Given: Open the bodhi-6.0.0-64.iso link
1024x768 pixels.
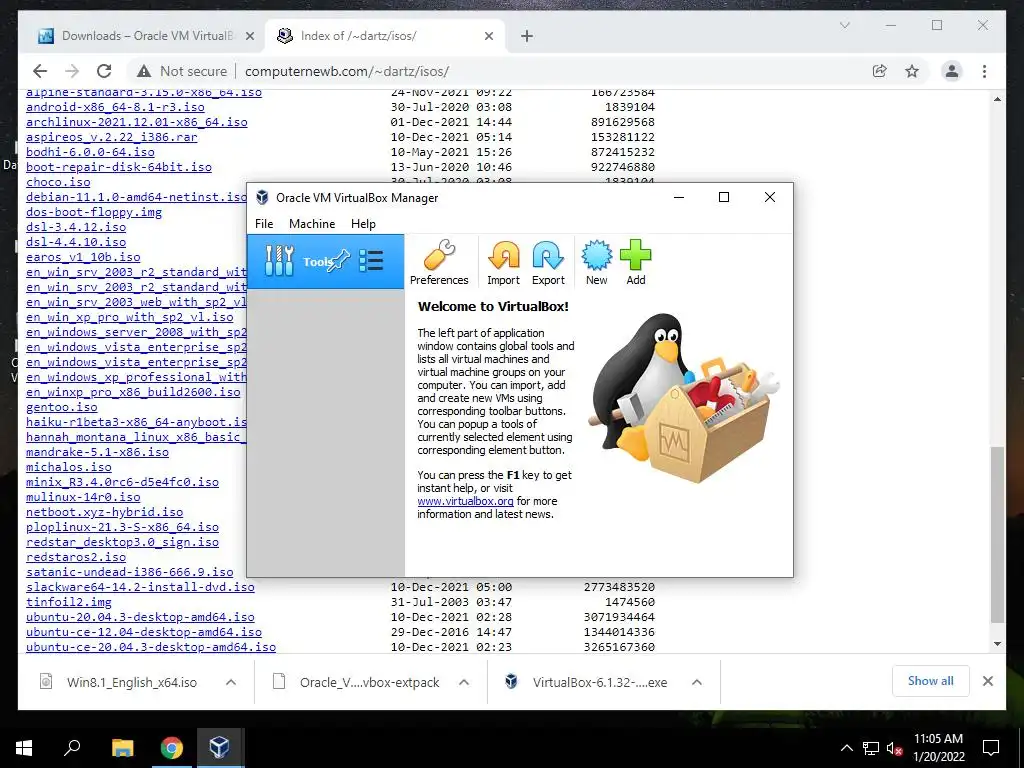Looking at the screenshot, I should (x=90, y=152).
